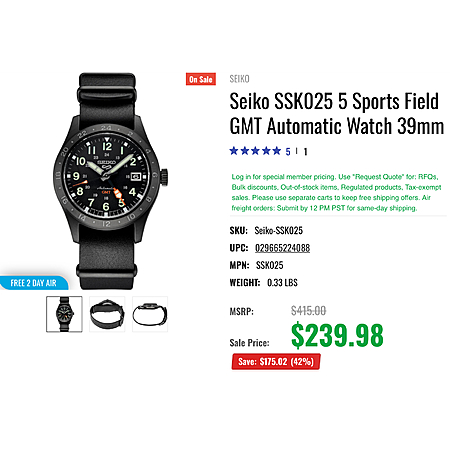The width and height of the screenshot is (450, 450).
Task: Open the review count next to rating
Action: click(x=305, y=152)
